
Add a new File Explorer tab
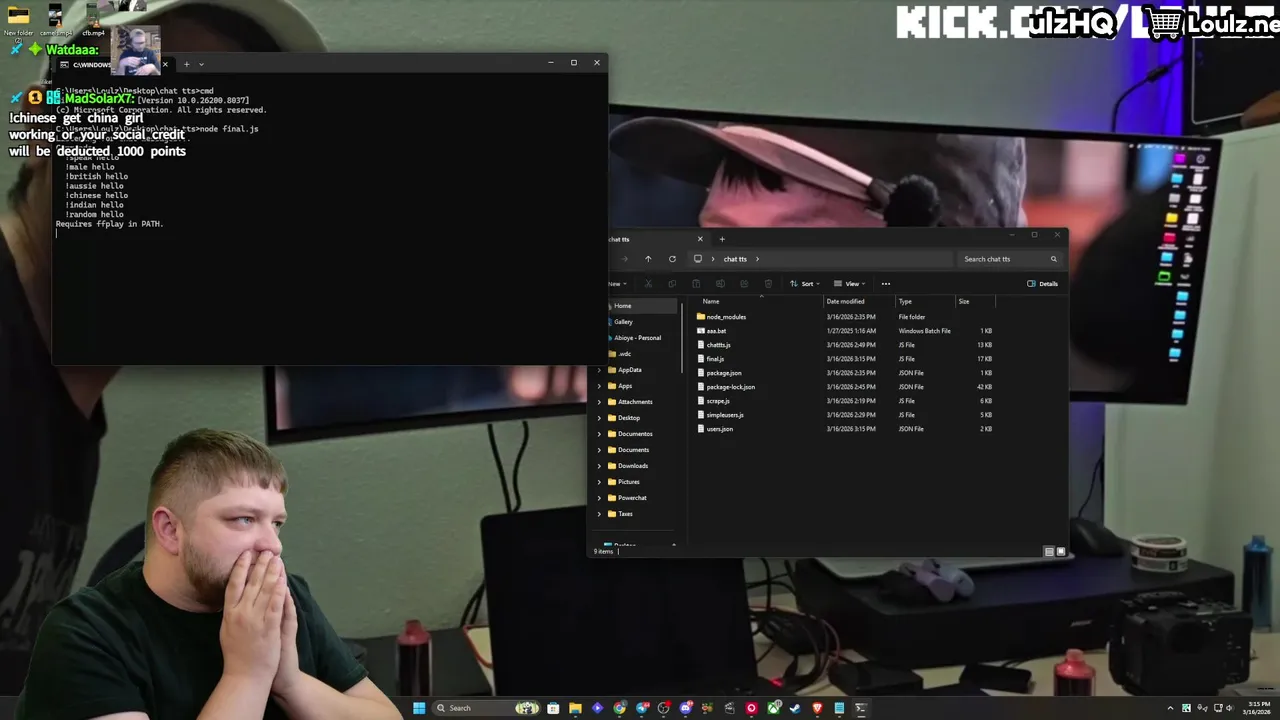point(722,239)
